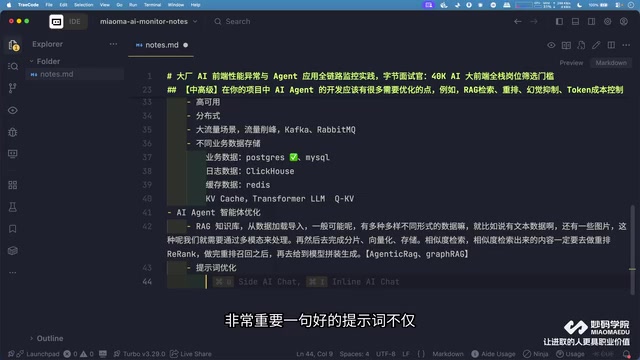
Task: Open the Remote Explorer monitor icon
Action: [13, 154]
